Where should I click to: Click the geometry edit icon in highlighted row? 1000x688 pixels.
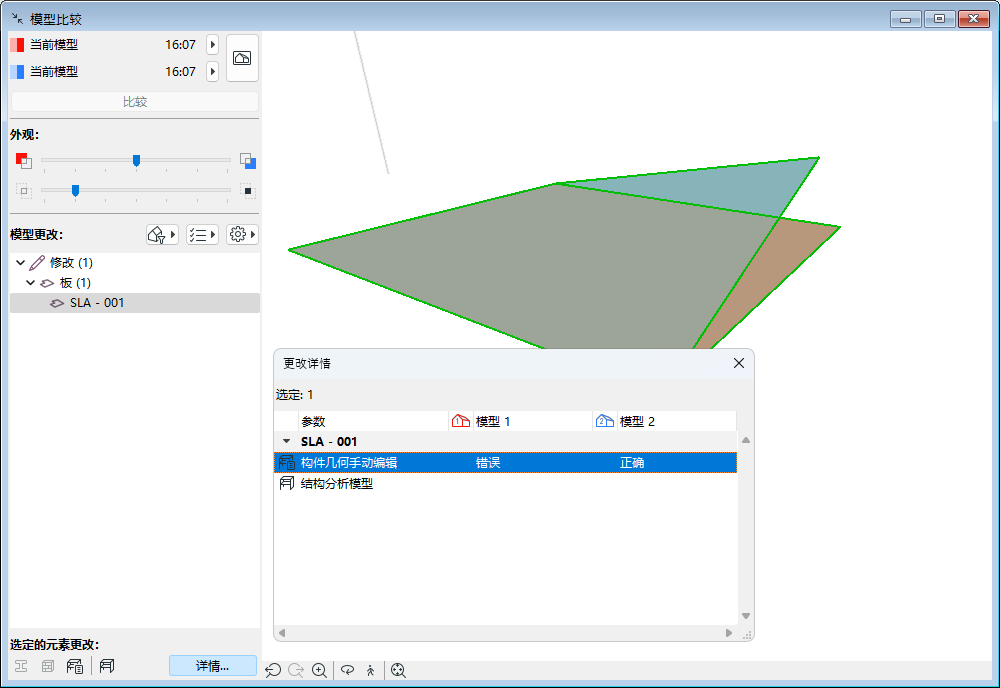[x=287, y=462]
